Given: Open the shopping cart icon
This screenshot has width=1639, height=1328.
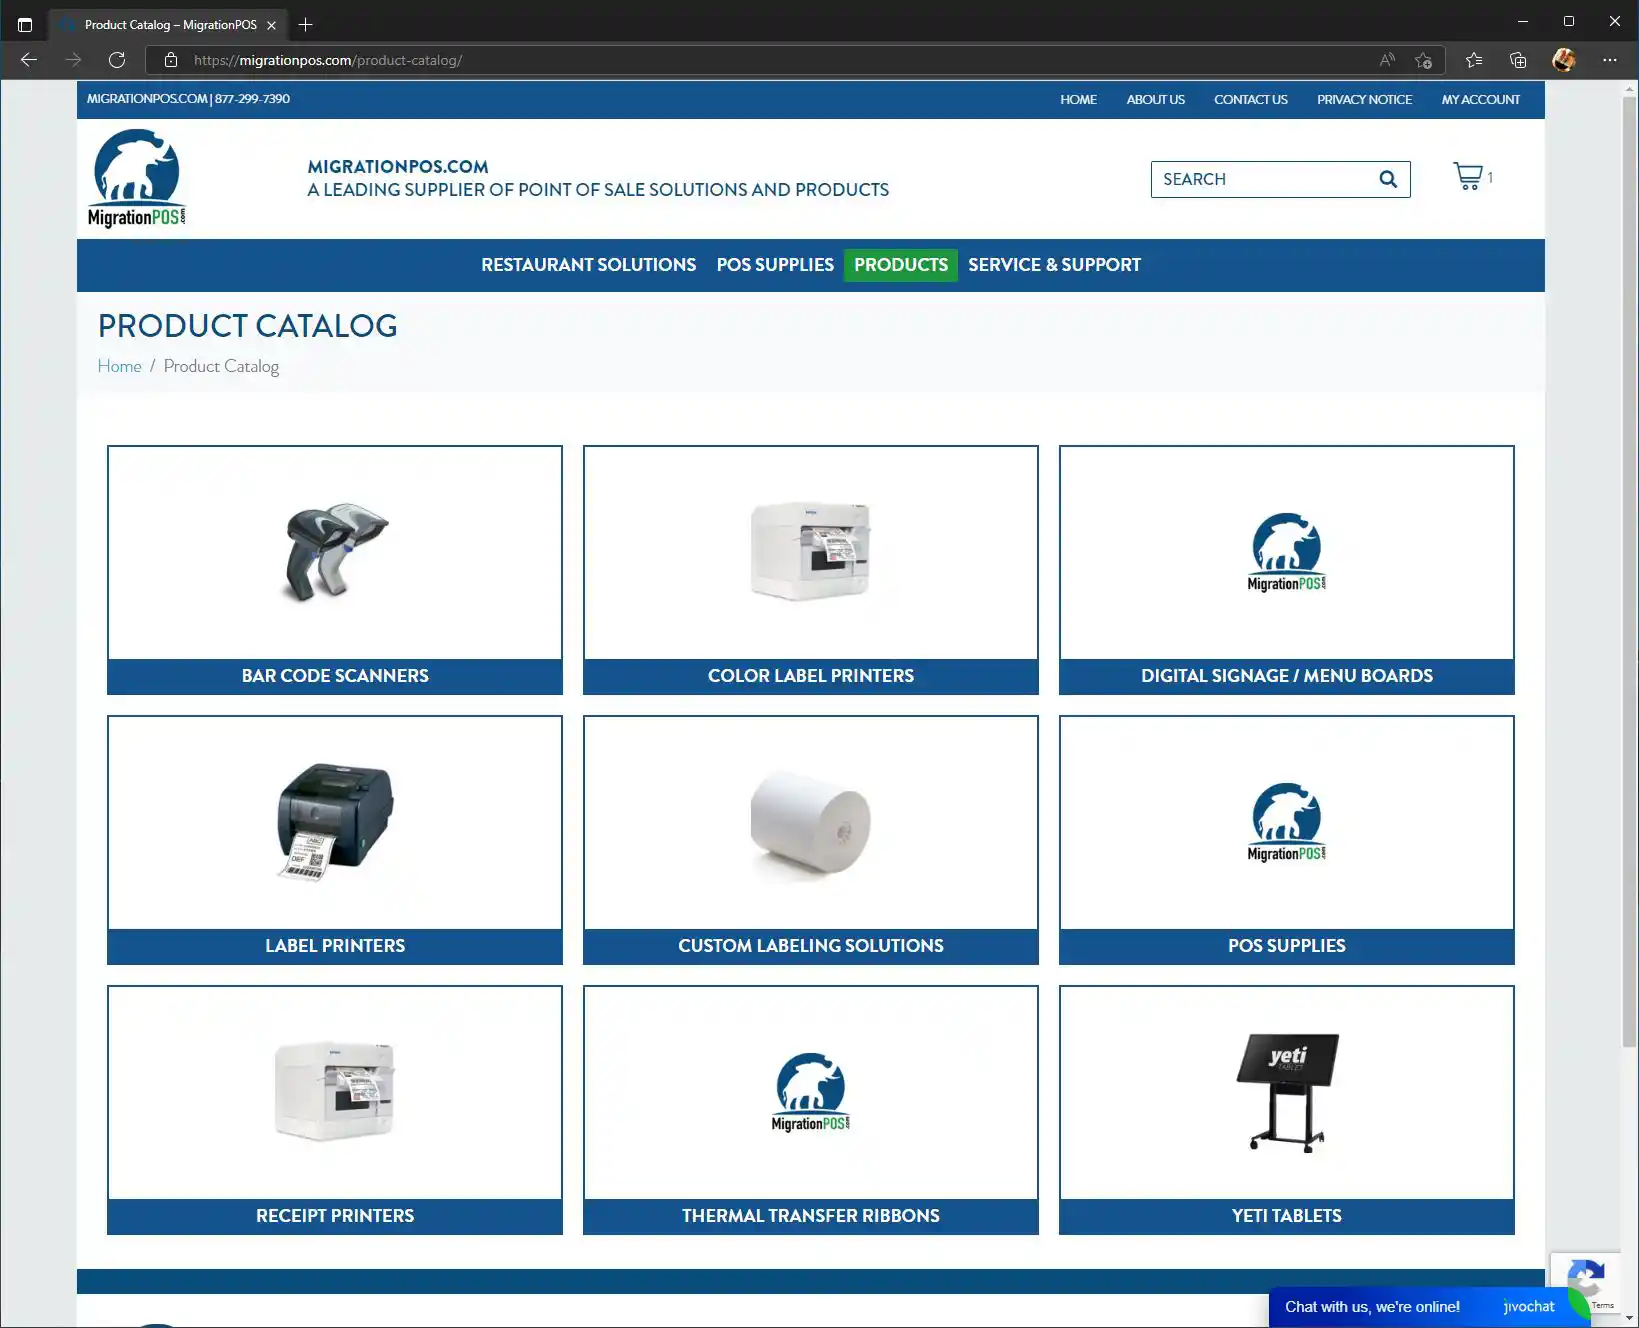Looking at the screenshot, I should 1468,177.
